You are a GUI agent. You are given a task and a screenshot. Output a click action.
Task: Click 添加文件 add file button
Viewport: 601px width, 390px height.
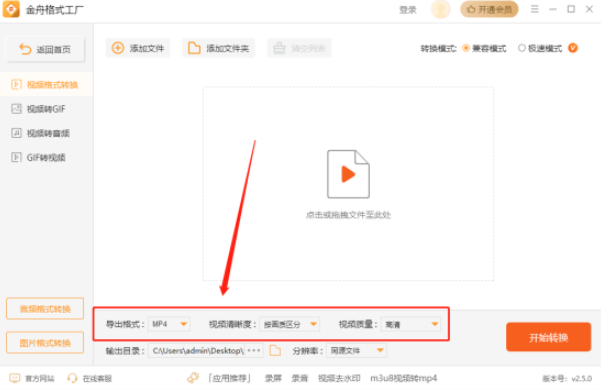(138, 48)
